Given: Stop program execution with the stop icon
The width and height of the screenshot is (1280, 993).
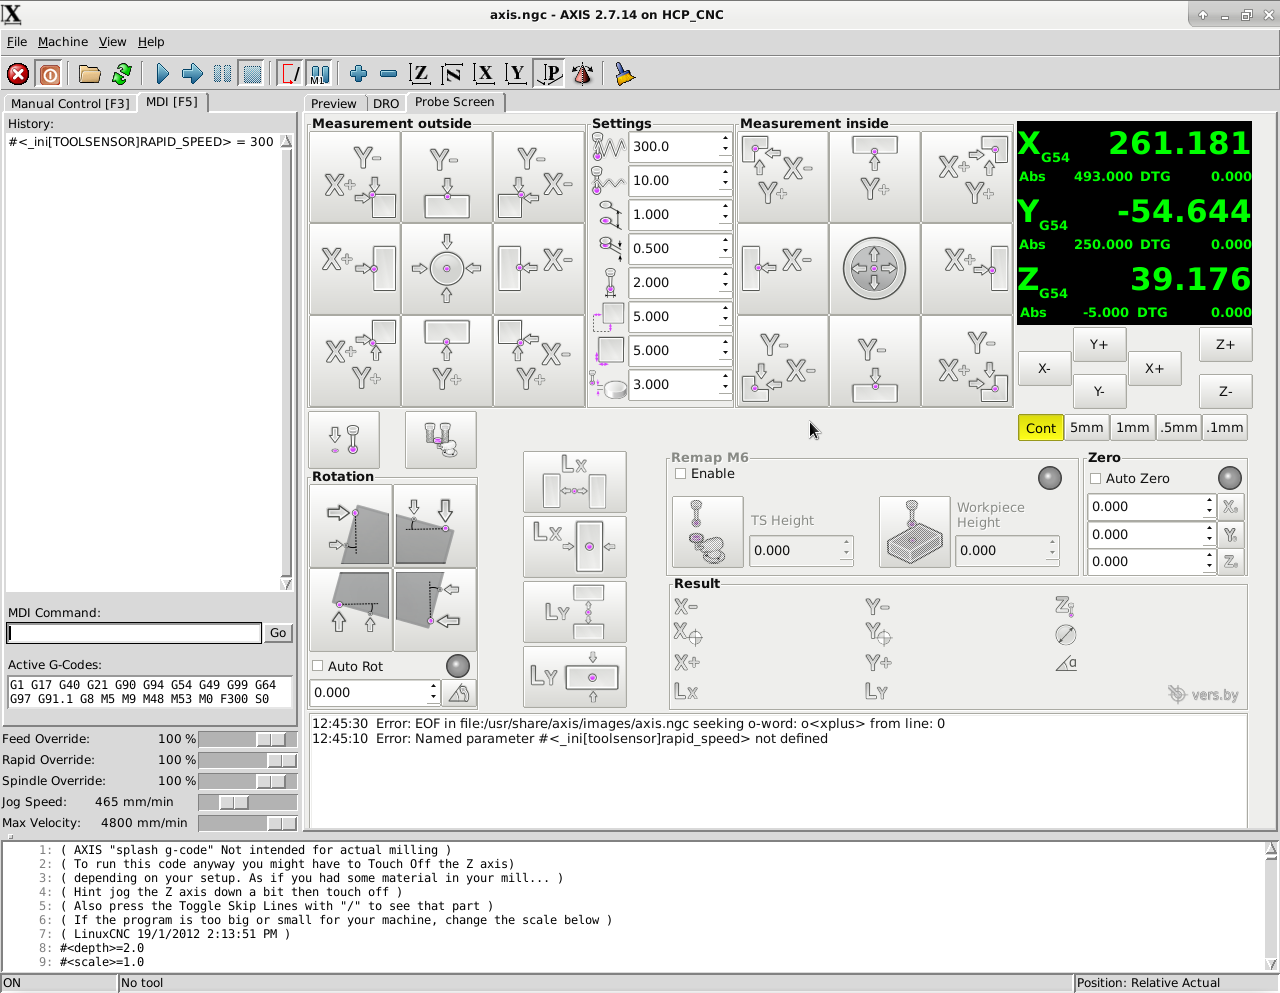Looking at the screenshot, I should [x=252, y=74].
